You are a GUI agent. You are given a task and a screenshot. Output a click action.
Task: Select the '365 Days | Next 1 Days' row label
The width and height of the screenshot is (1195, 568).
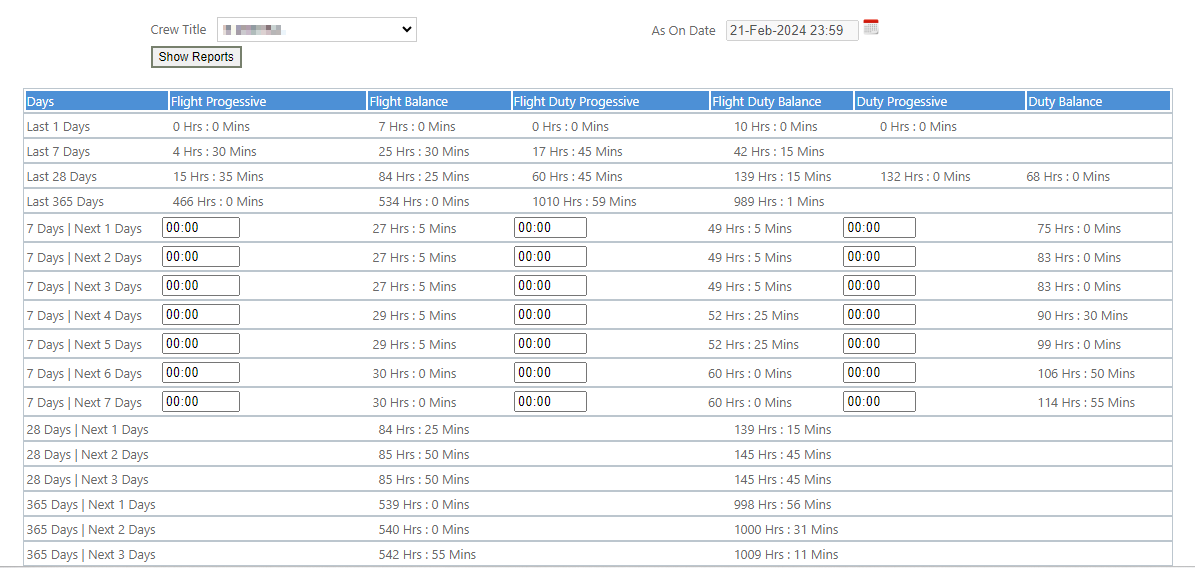(91, 505)
